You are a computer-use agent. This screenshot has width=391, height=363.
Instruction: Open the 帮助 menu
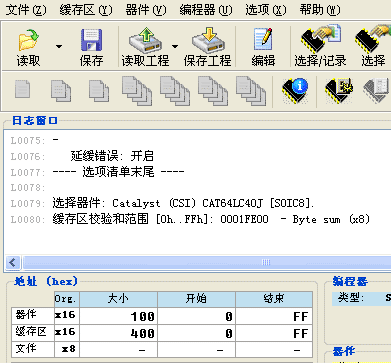(x=320, y=10)
